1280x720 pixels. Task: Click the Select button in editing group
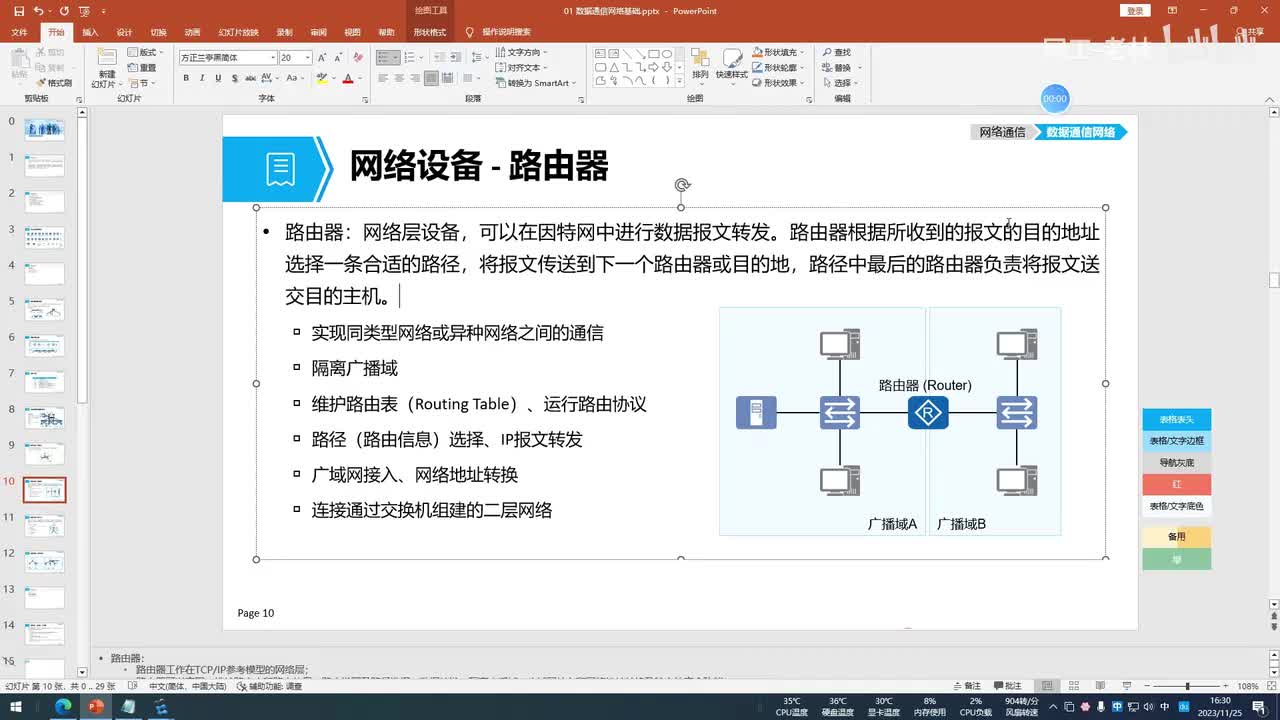click(841, 83)
